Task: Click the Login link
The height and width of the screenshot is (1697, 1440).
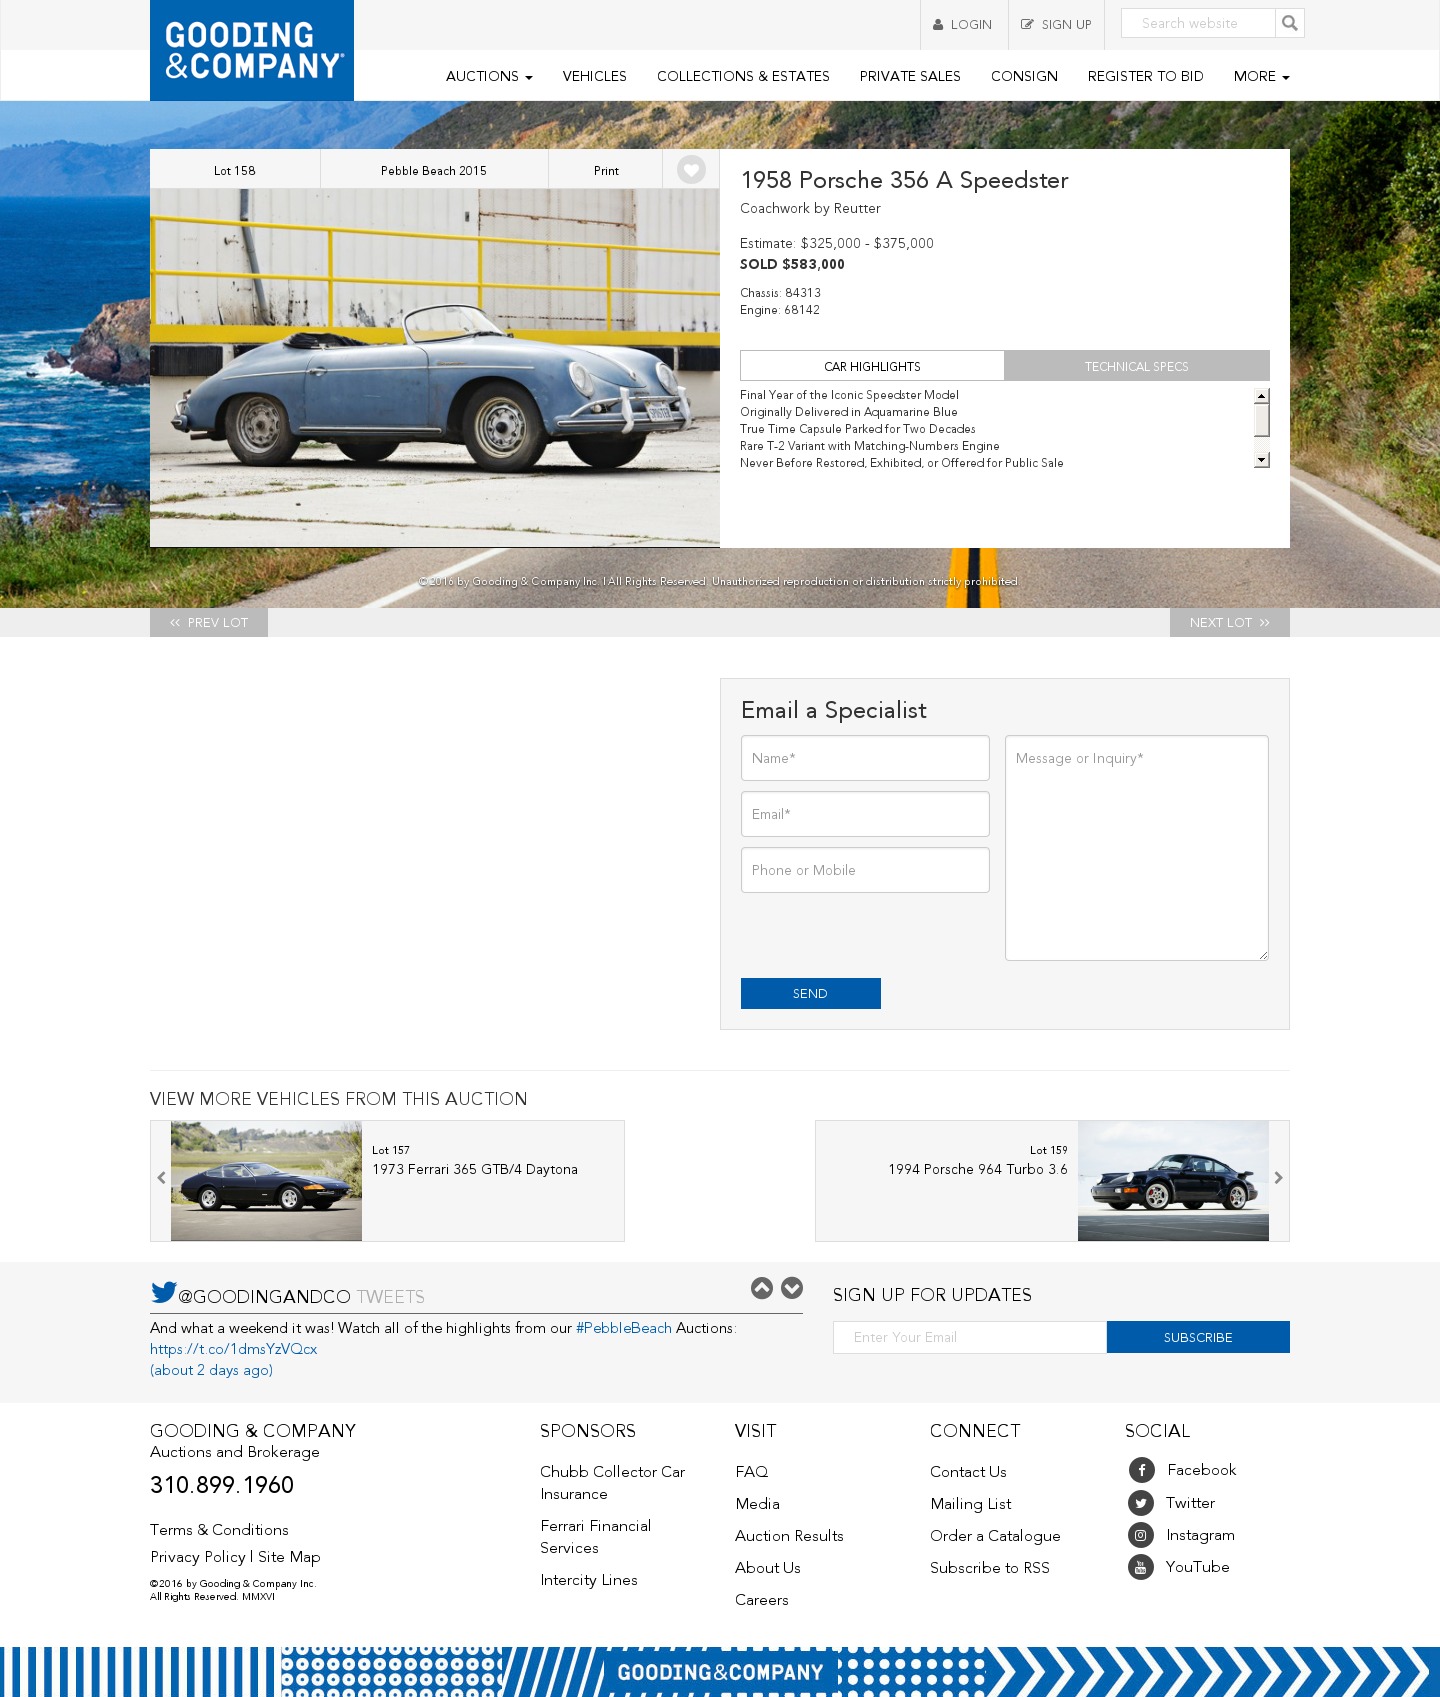Action: (x=962, y=24)
